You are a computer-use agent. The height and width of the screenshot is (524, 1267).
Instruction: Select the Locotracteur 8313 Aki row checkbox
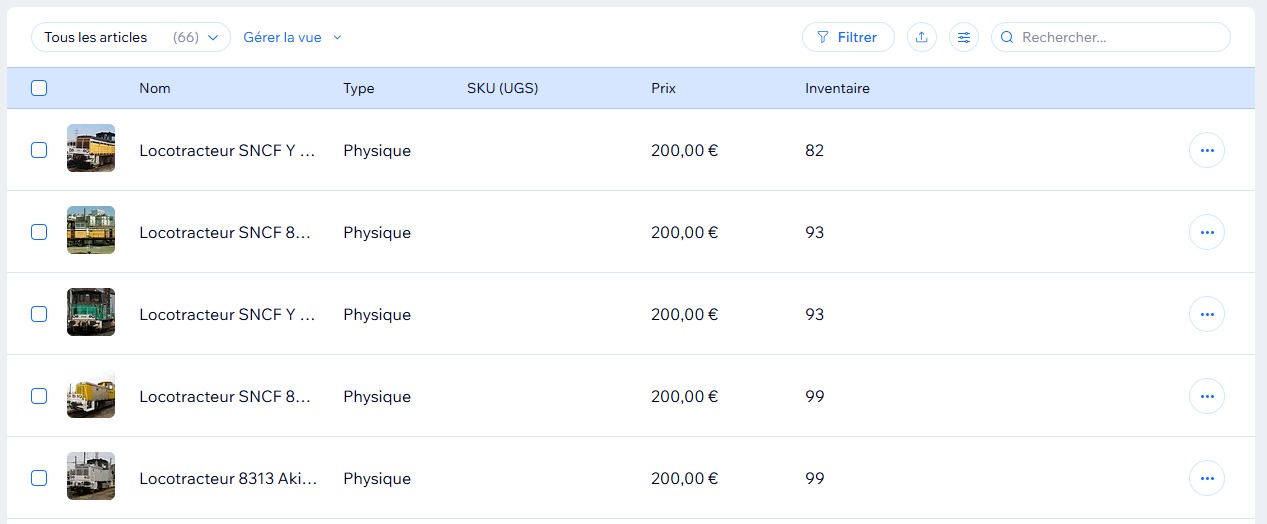point(39,478)
